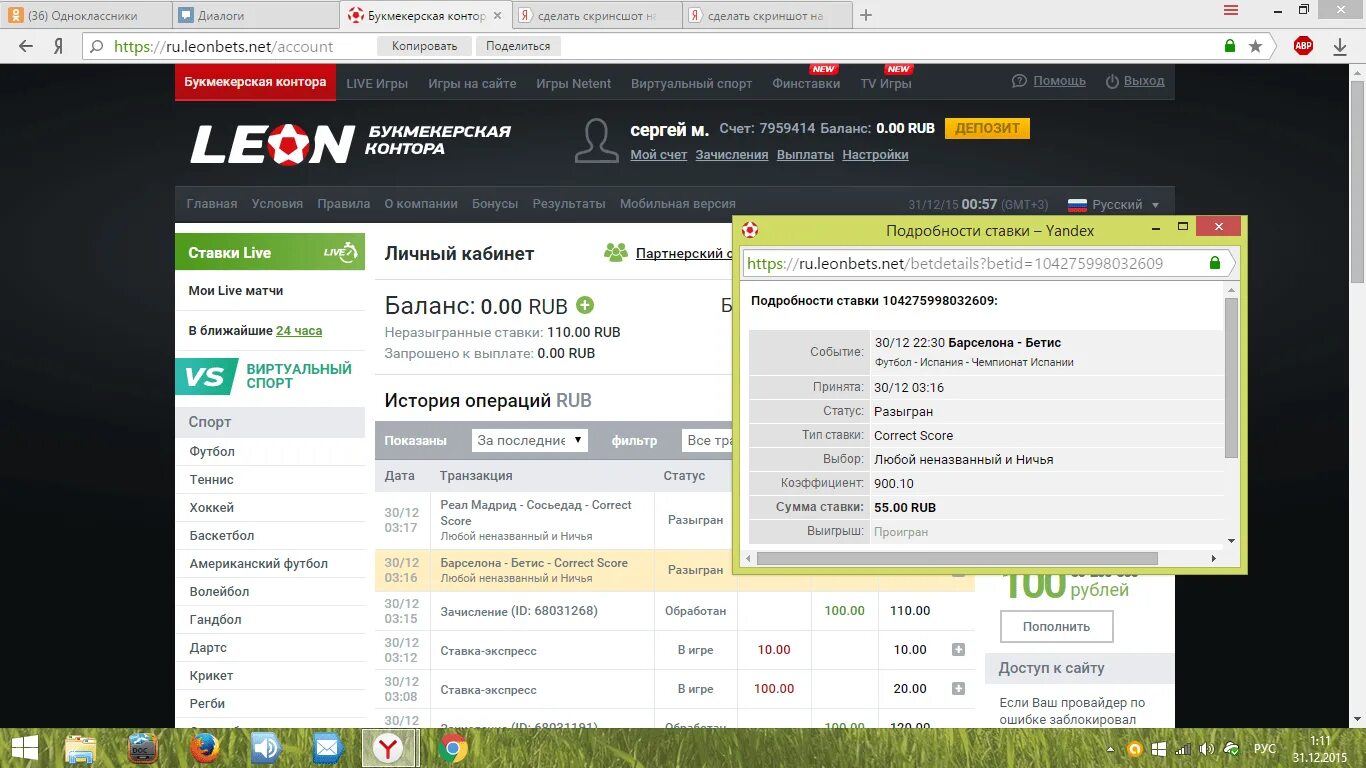Click the green padlock in main address bar

[x=1230, y=46]
